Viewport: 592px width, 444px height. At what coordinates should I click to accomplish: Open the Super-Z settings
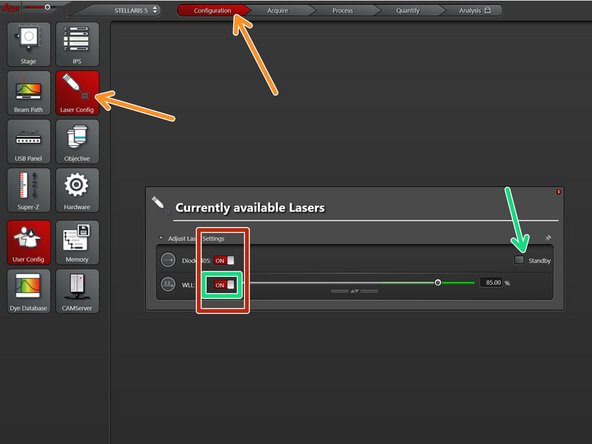coord(29,190)
